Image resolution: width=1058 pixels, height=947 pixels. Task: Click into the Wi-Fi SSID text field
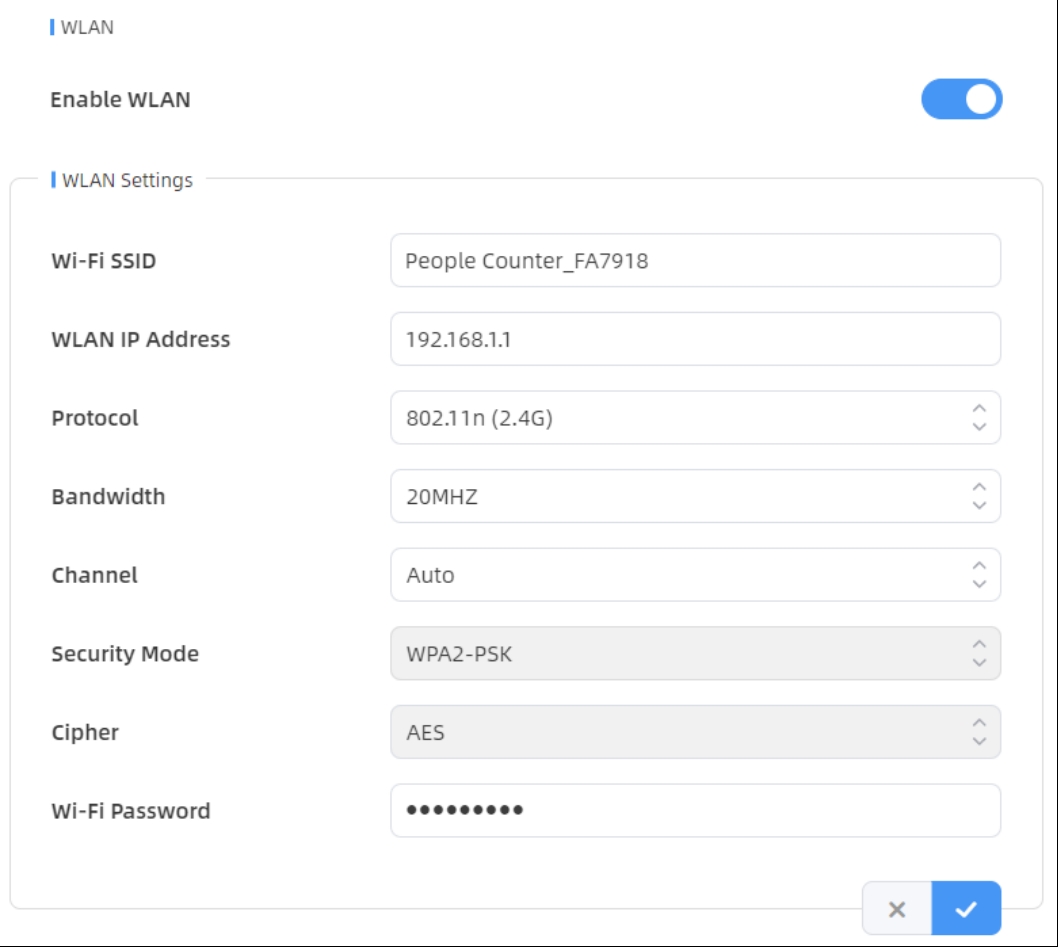(694, 261)
